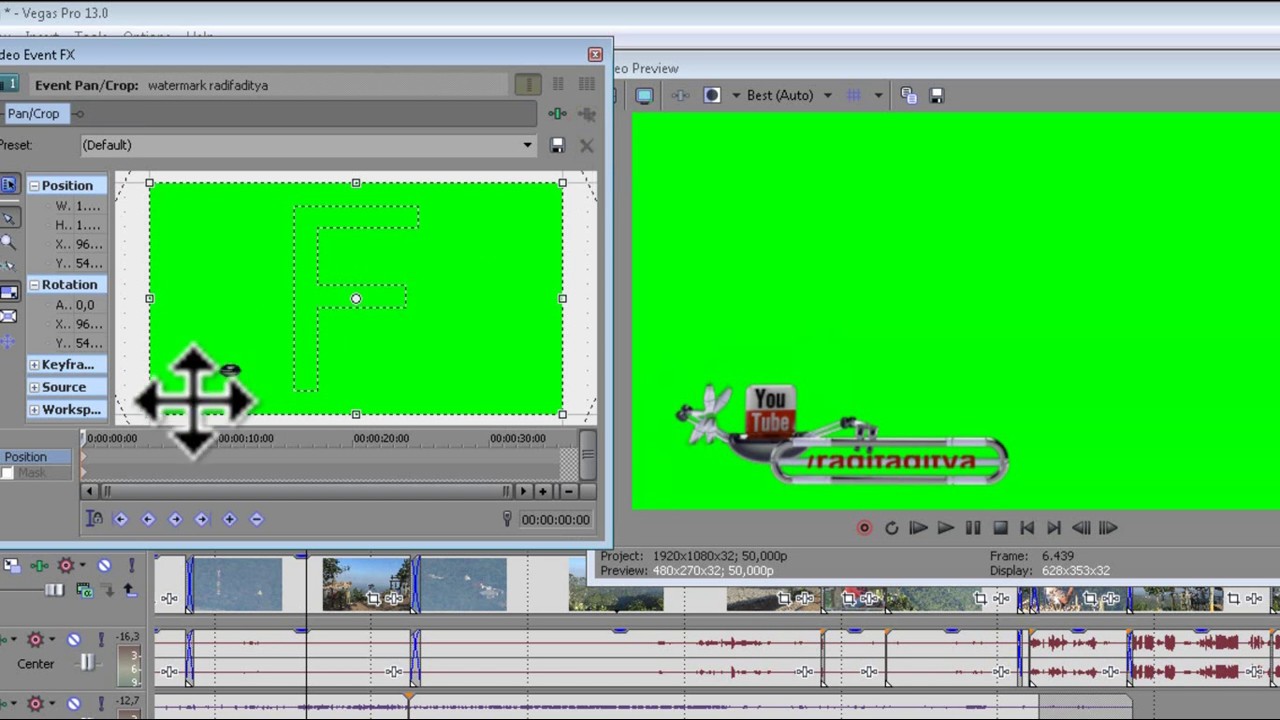Open the Preset (Default) dropdown

[x=527, y=145]
